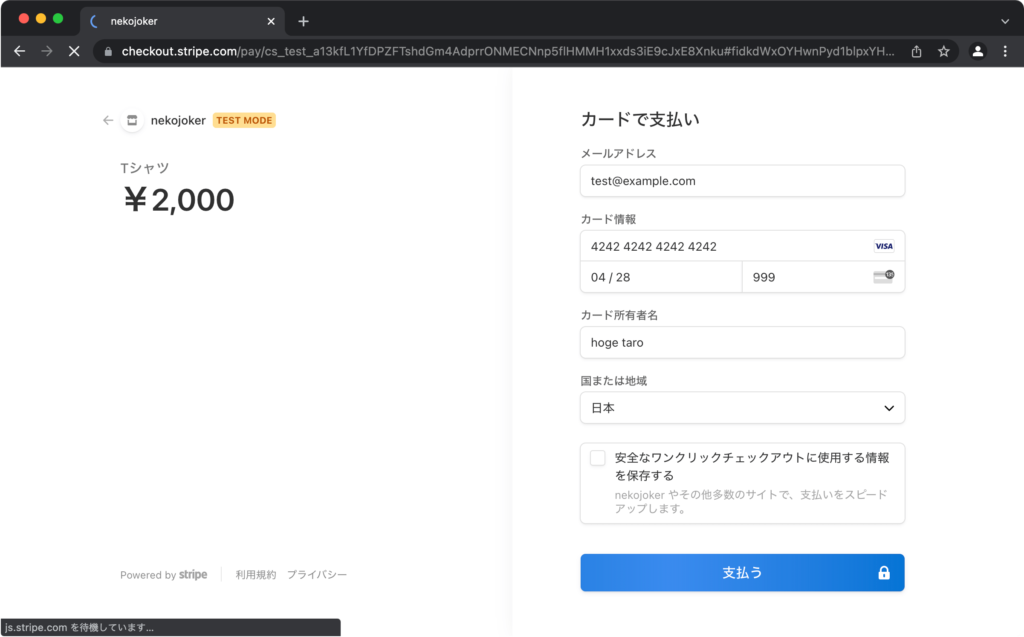Click the cardholder name field
The height and width of the screenshot is (637, 1024).
(x=742, y=342)
